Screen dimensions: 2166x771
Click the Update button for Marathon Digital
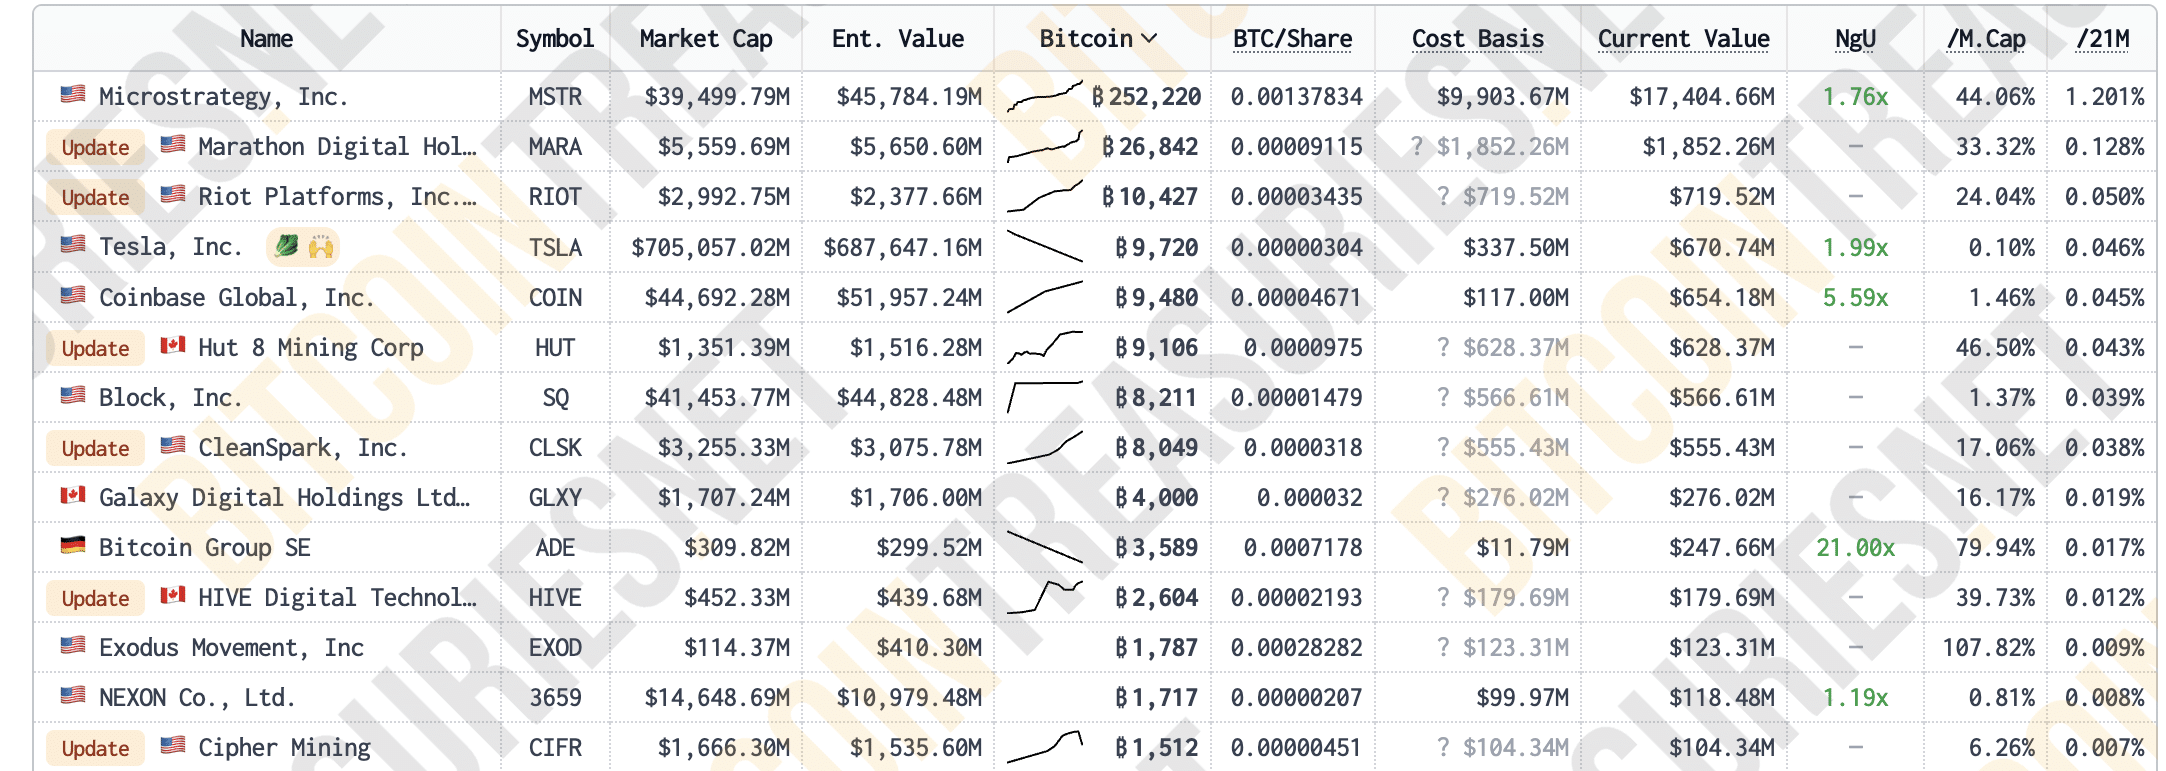(x=95, y=148)
